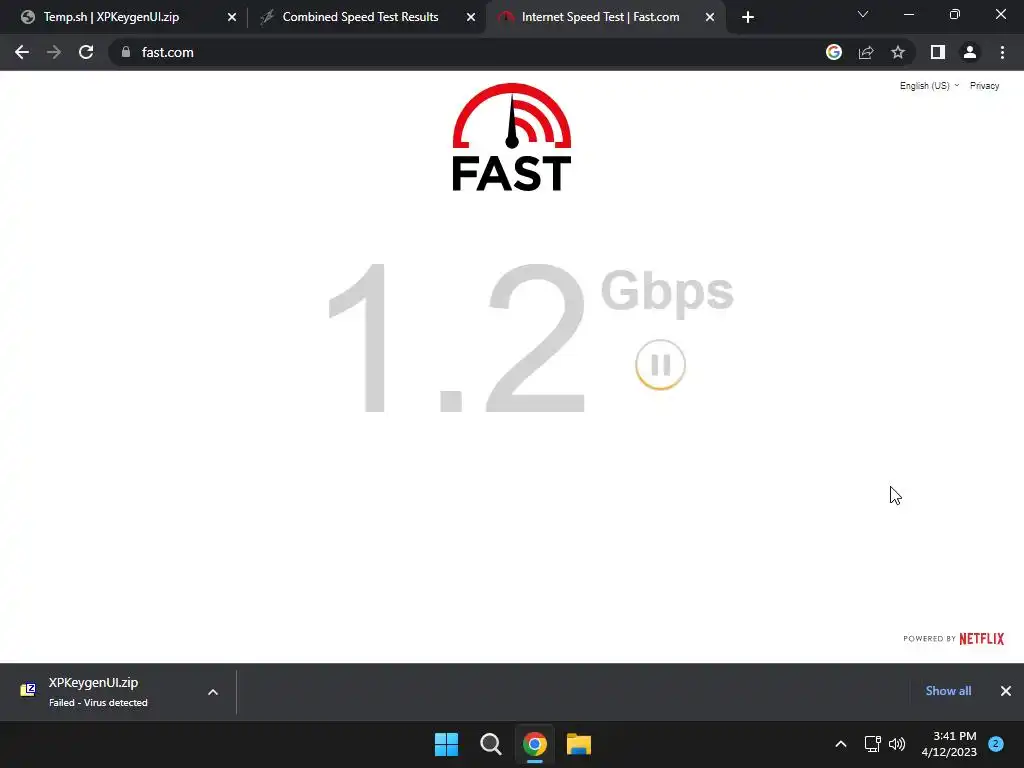Image resolution: width=1024 pixels, height=768 pixels.
Task: View site info via the lock icon
Action: (126, 52)
